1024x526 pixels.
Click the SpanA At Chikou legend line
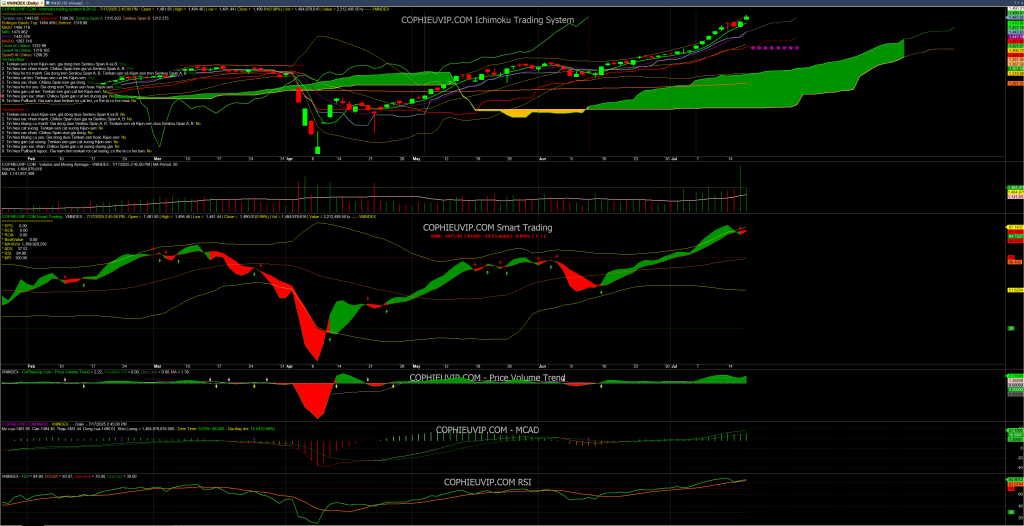(x=25, y=50)
